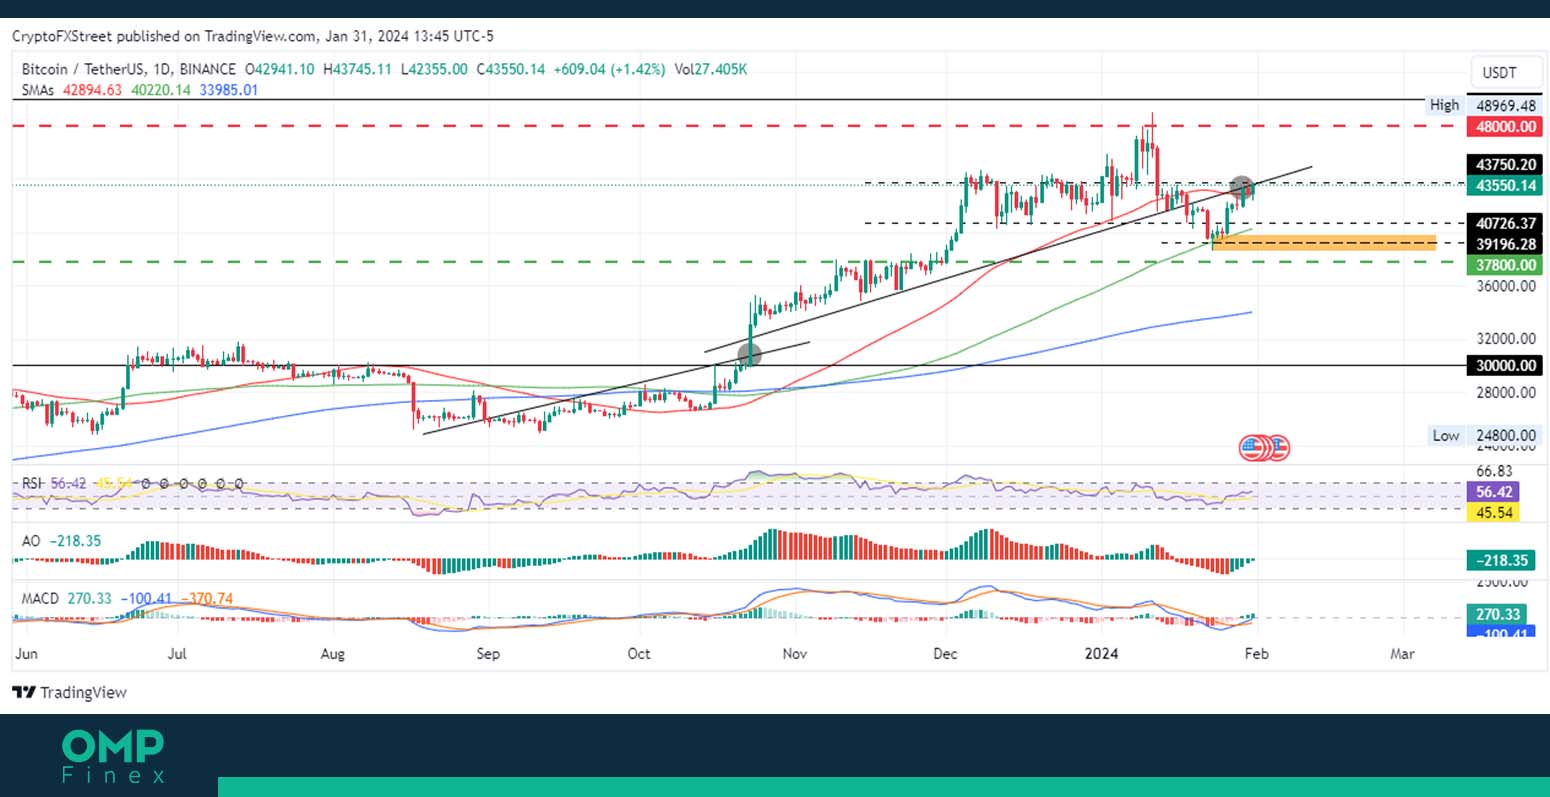1550x797 pixels.
Task: Click the green -218.35 AO axis label
Action: click(x=1501, y=560)
